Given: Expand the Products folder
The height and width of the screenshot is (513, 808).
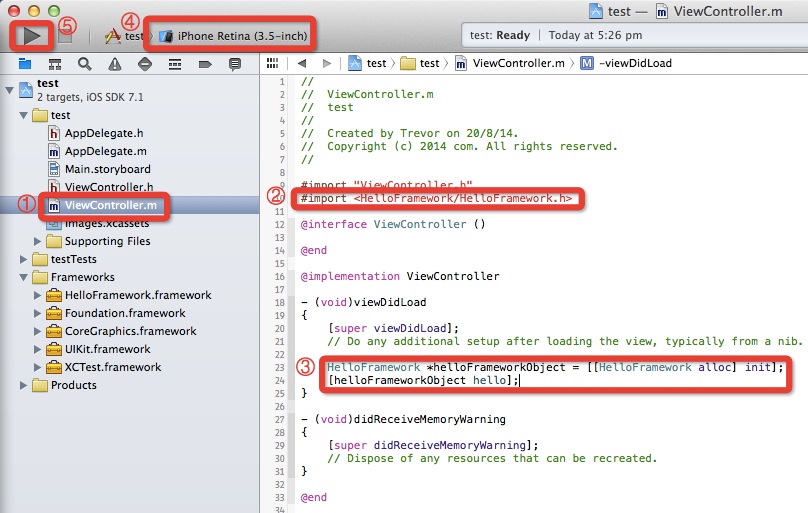Looking at the screenshot, I should pos(24,385).
